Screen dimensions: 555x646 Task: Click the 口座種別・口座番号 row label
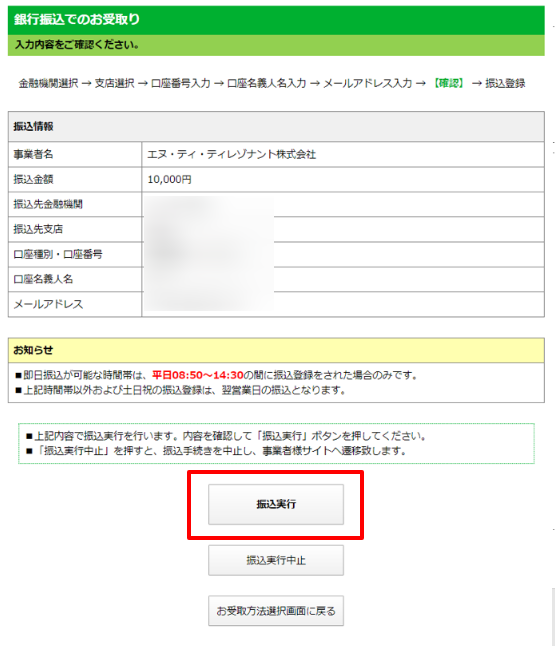[58, 254]
